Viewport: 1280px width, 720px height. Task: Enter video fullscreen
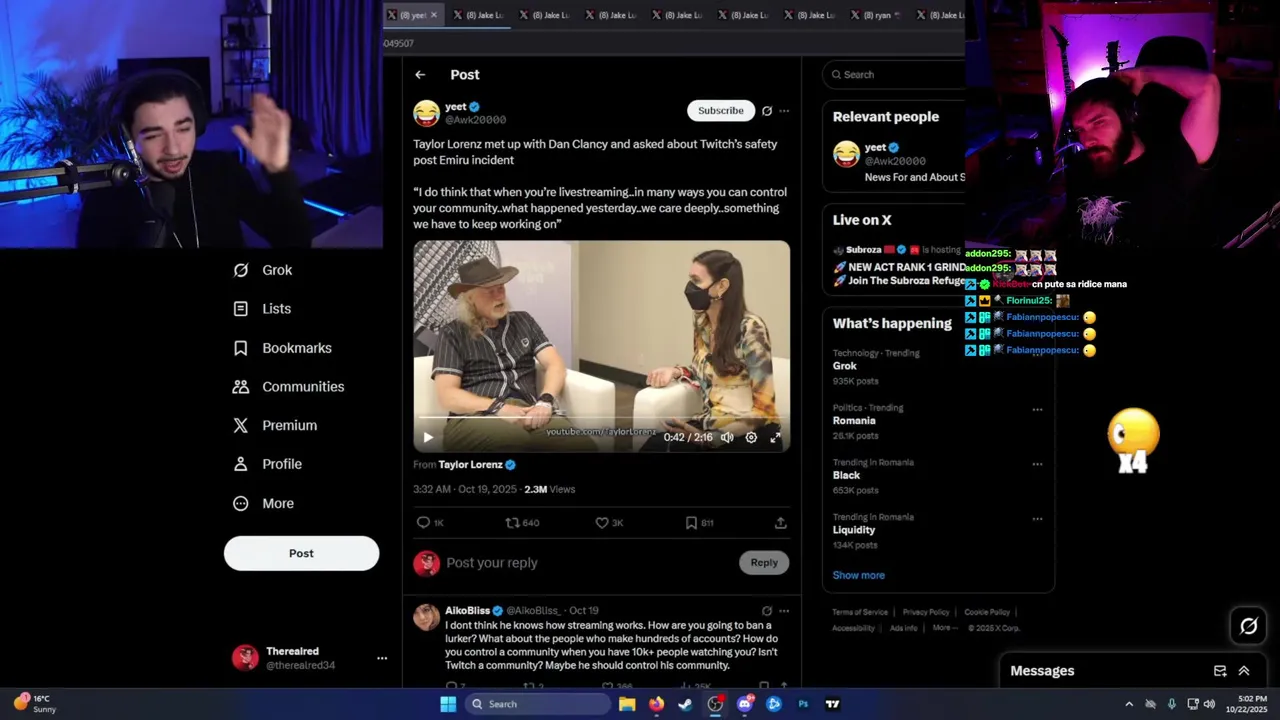tap(775, 437)
